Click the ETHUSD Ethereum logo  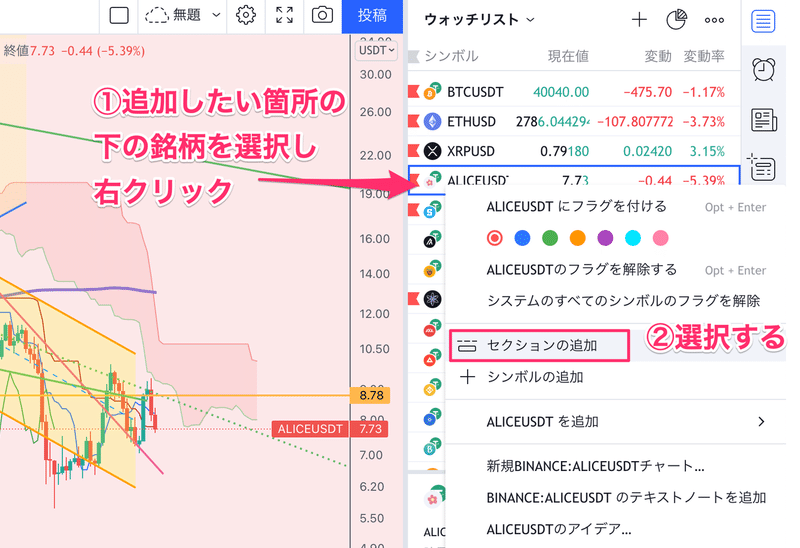tap(433, 121)
